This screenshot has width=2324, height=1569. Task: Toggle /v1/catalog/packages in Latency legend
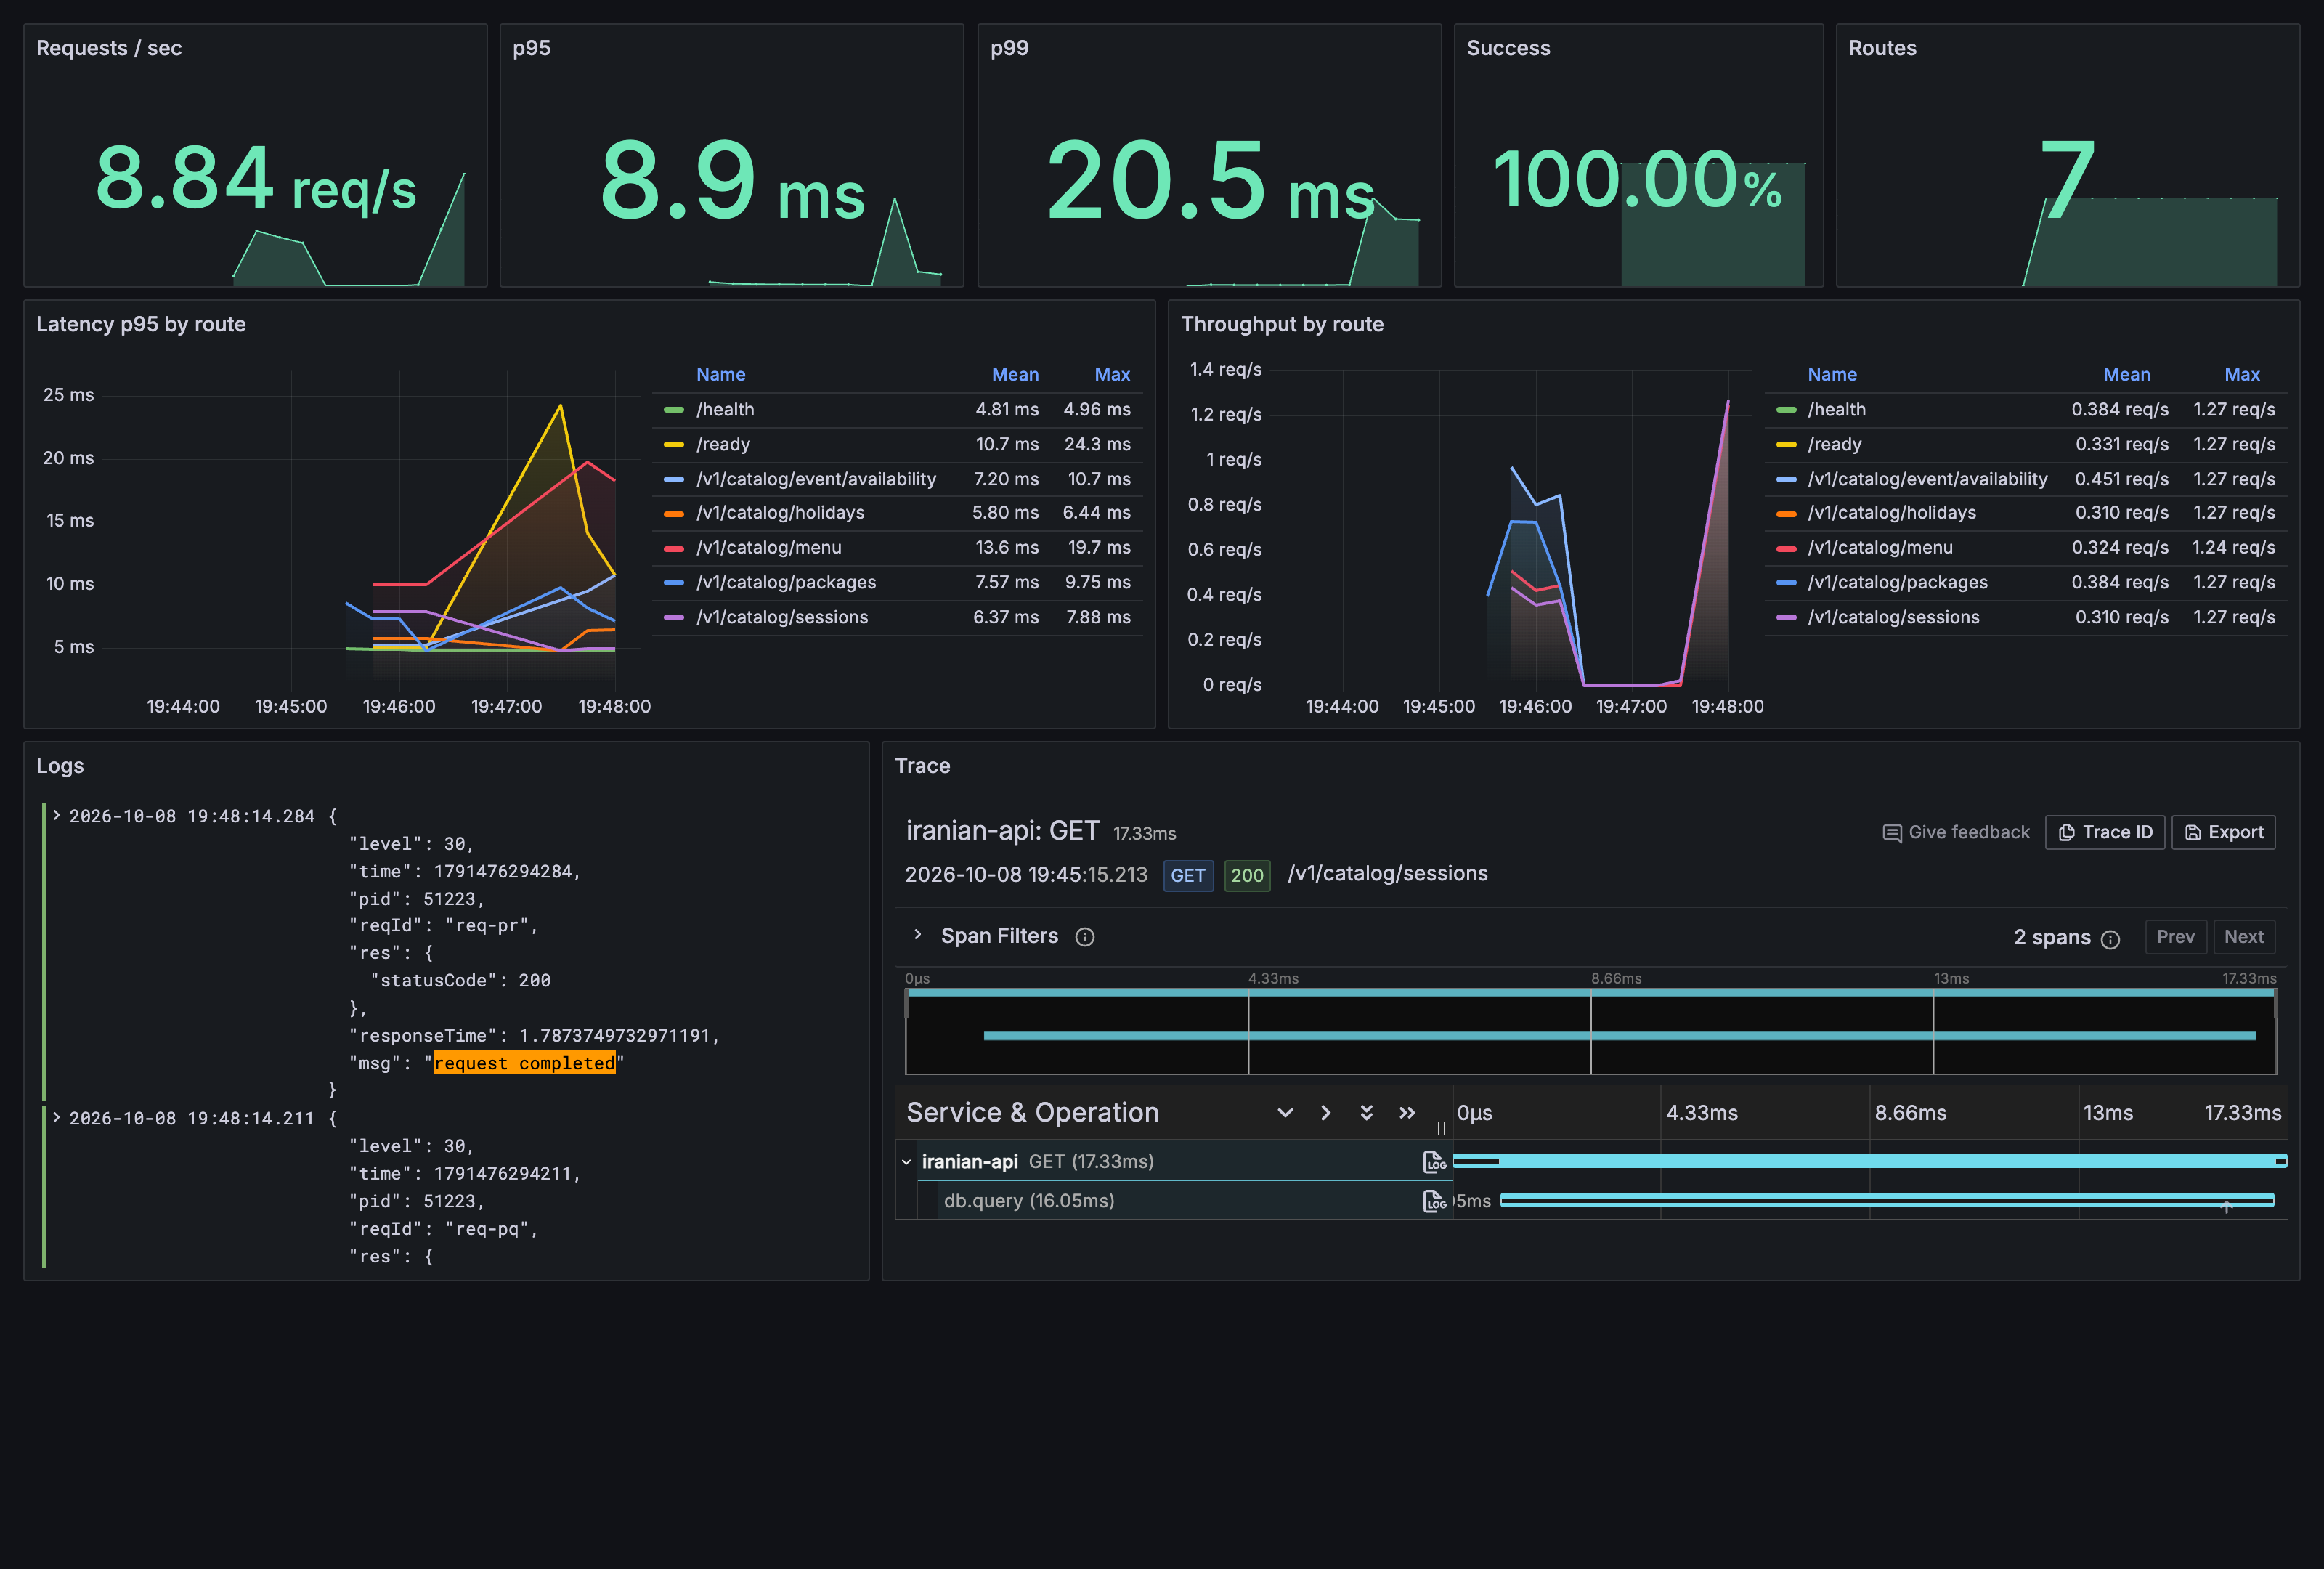pyautogui.click(x=785, y=582)
